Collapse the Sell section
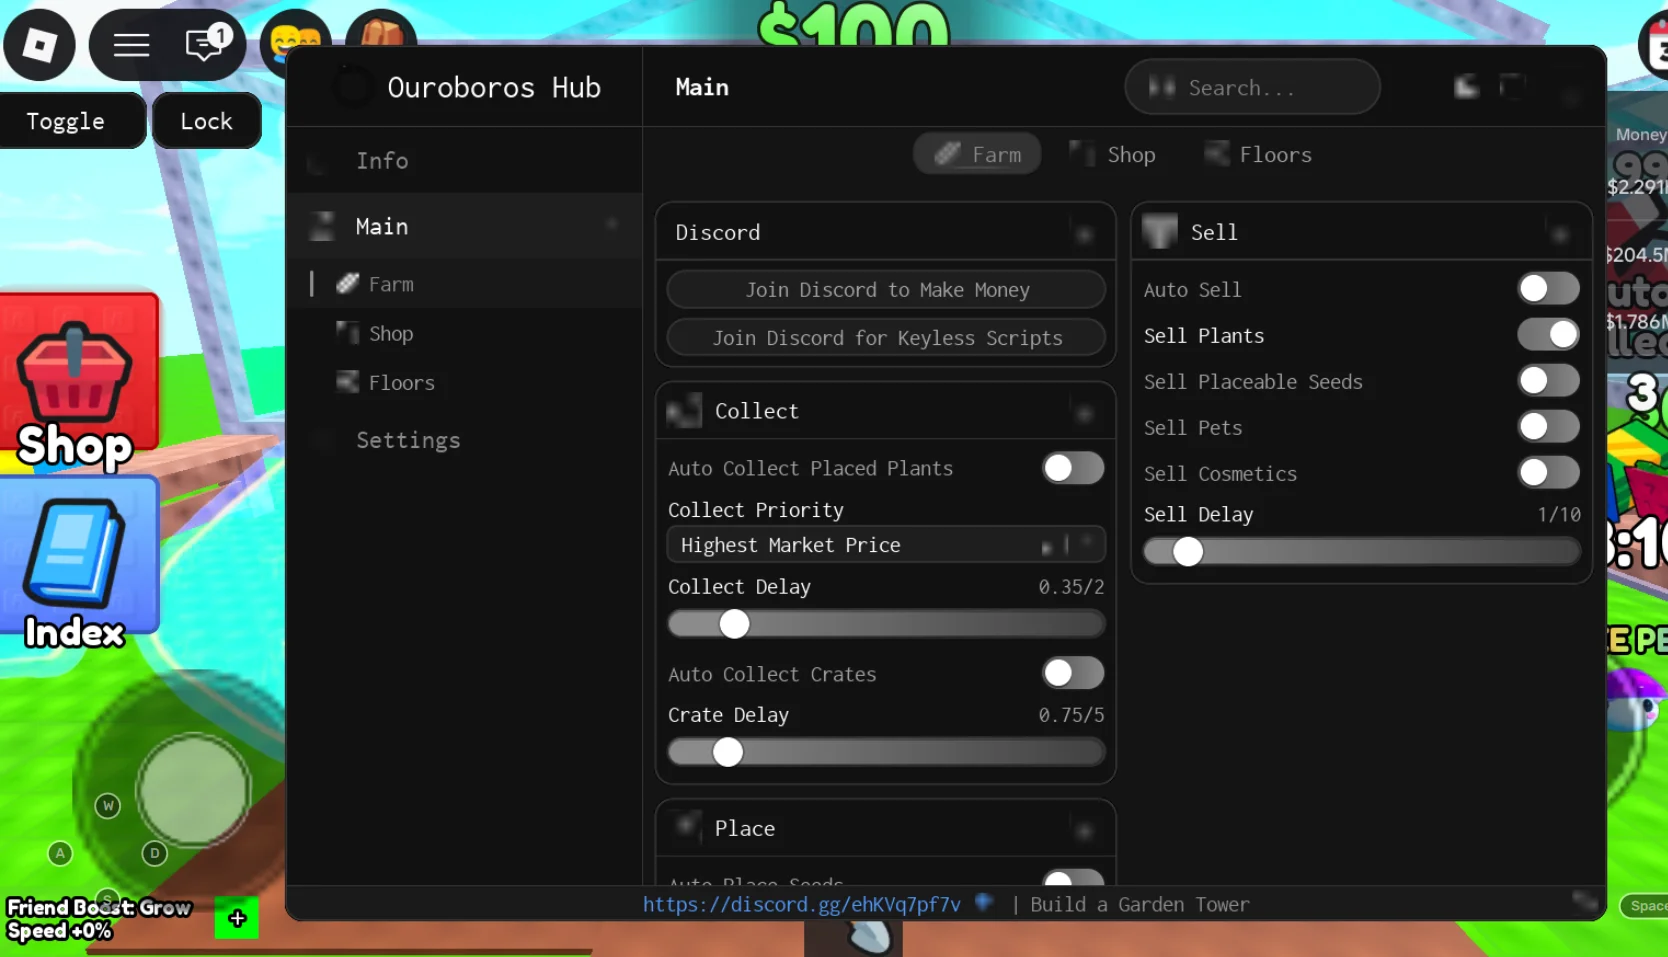Screen dimensions: 1668x957 click(1560, 233)
